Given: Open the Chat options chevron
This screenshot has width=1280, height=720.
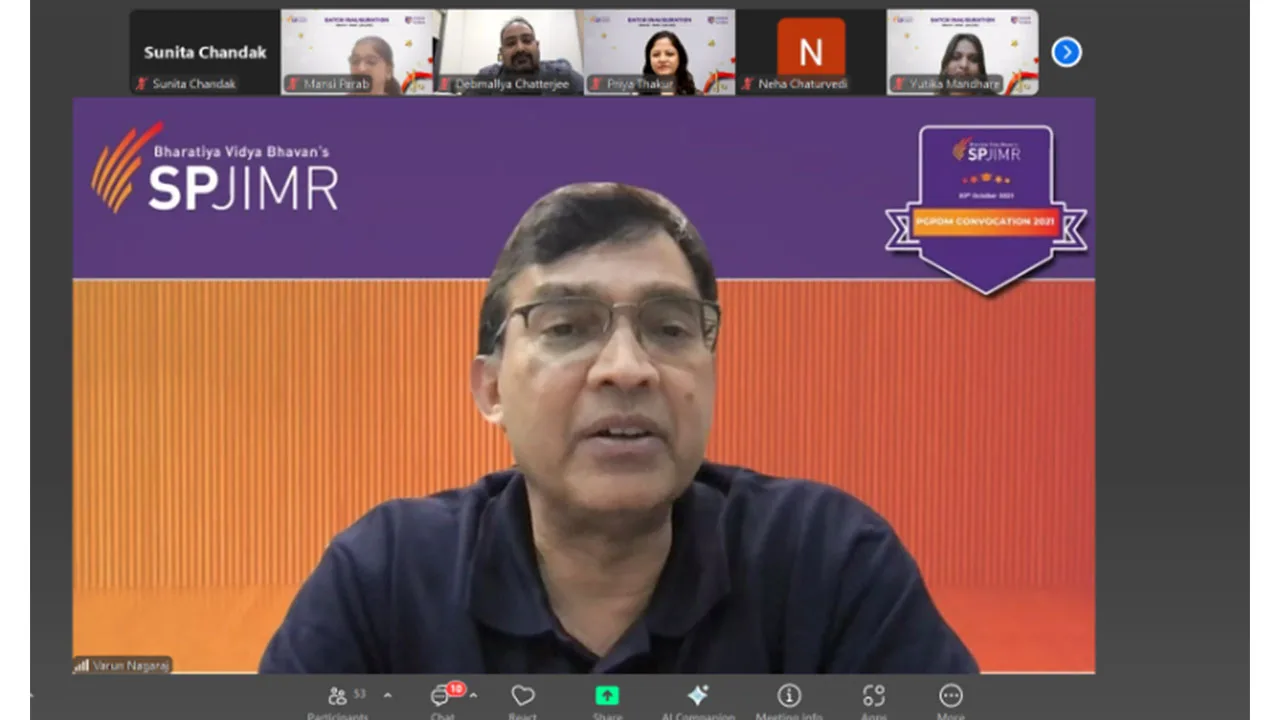Looking at the screenshot, I should coord(472,695).
